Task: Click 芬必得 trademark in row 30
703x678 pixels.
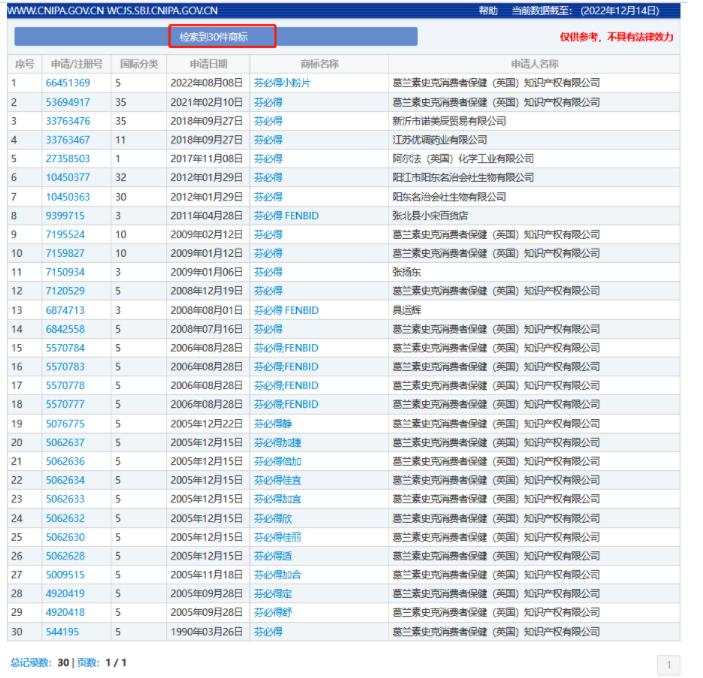Action: 268,632
